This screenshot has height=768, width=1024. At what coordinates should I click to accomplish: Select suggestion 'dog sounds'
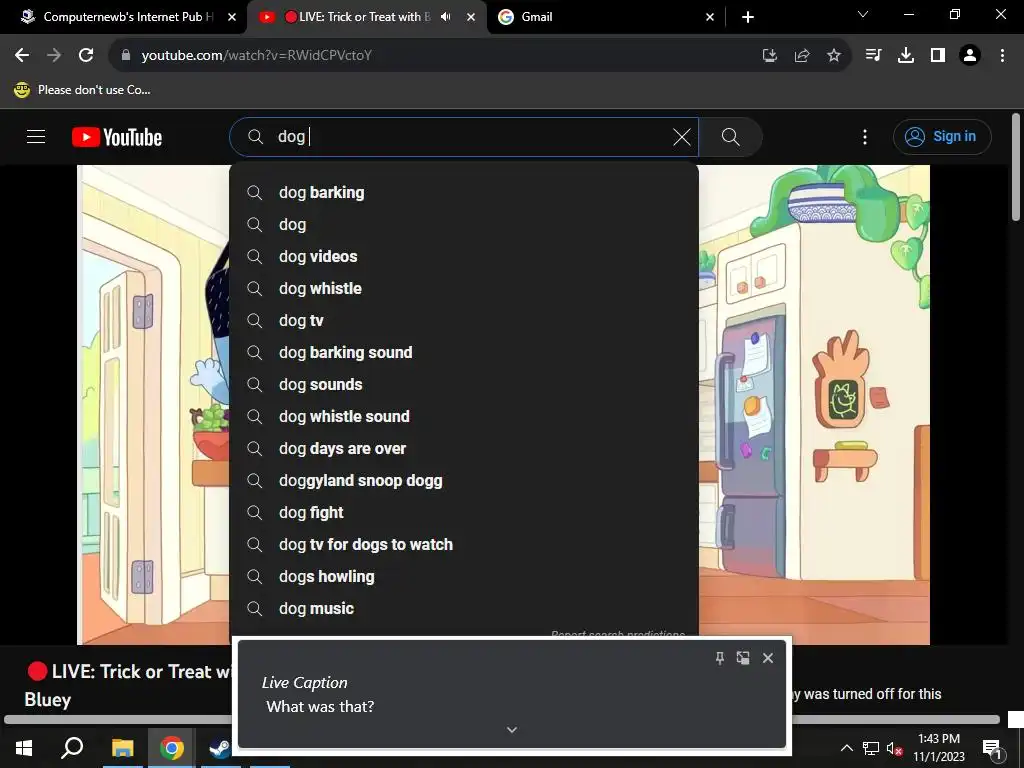(464, 385)
